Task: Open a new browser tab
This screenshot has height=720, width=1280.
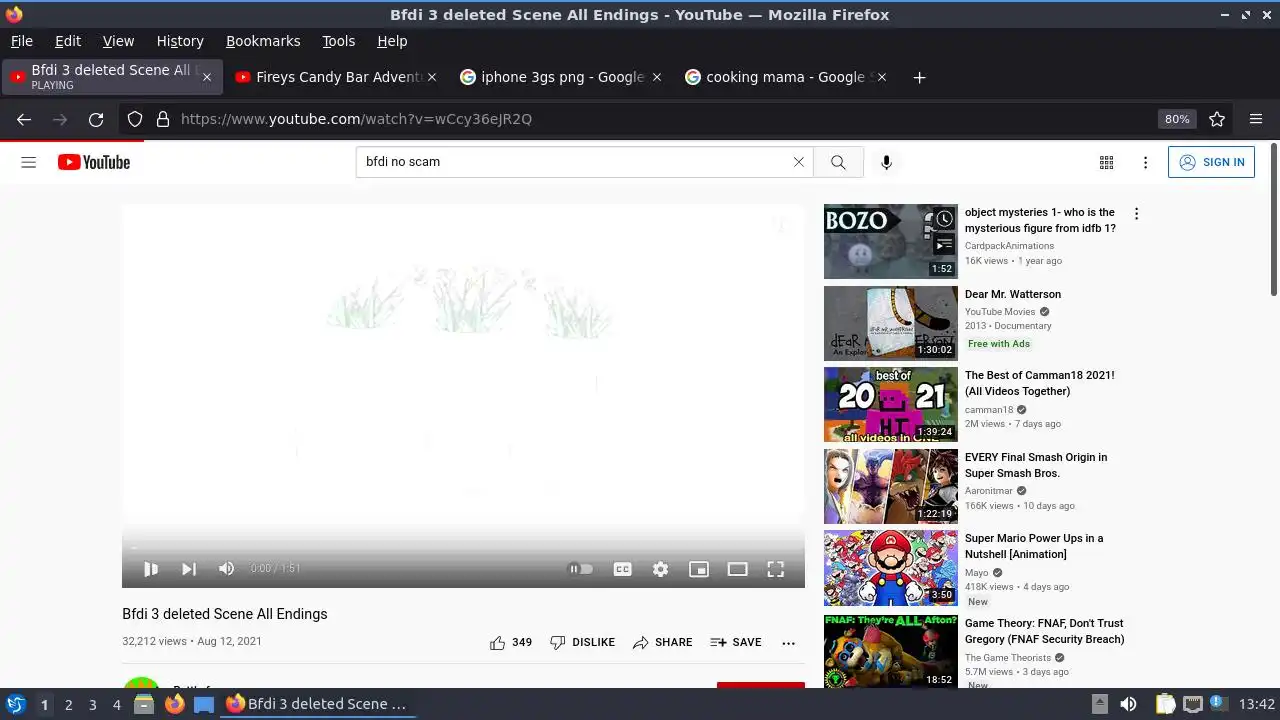Action: [x=919, y=77]
